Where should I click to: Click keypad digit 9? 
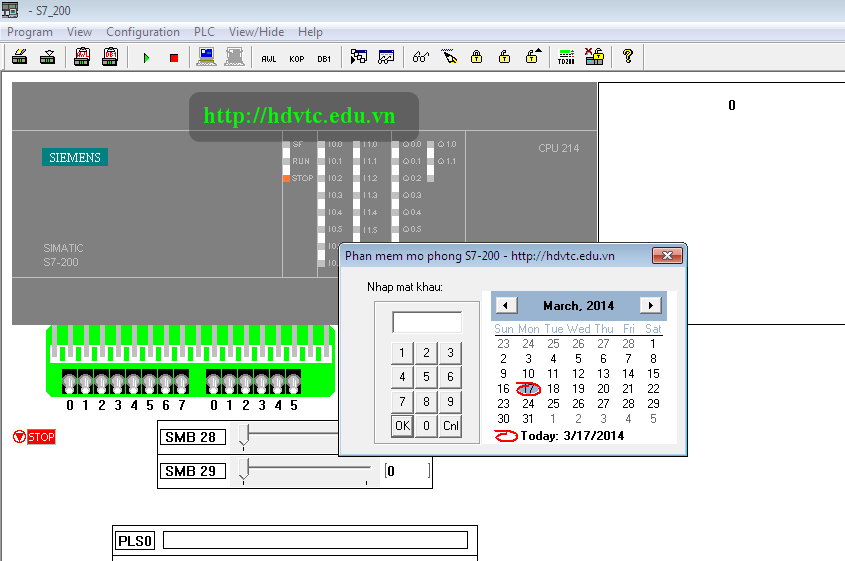click(x=451, y=401)
